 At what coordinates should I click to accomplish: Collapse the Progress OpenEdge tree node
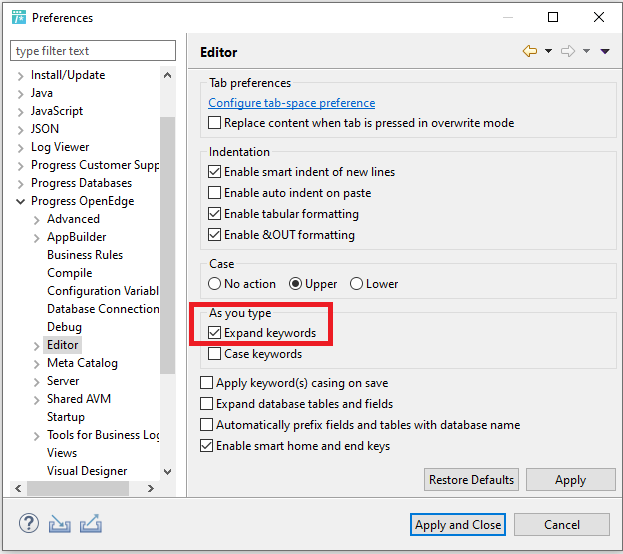click(21, 201)
